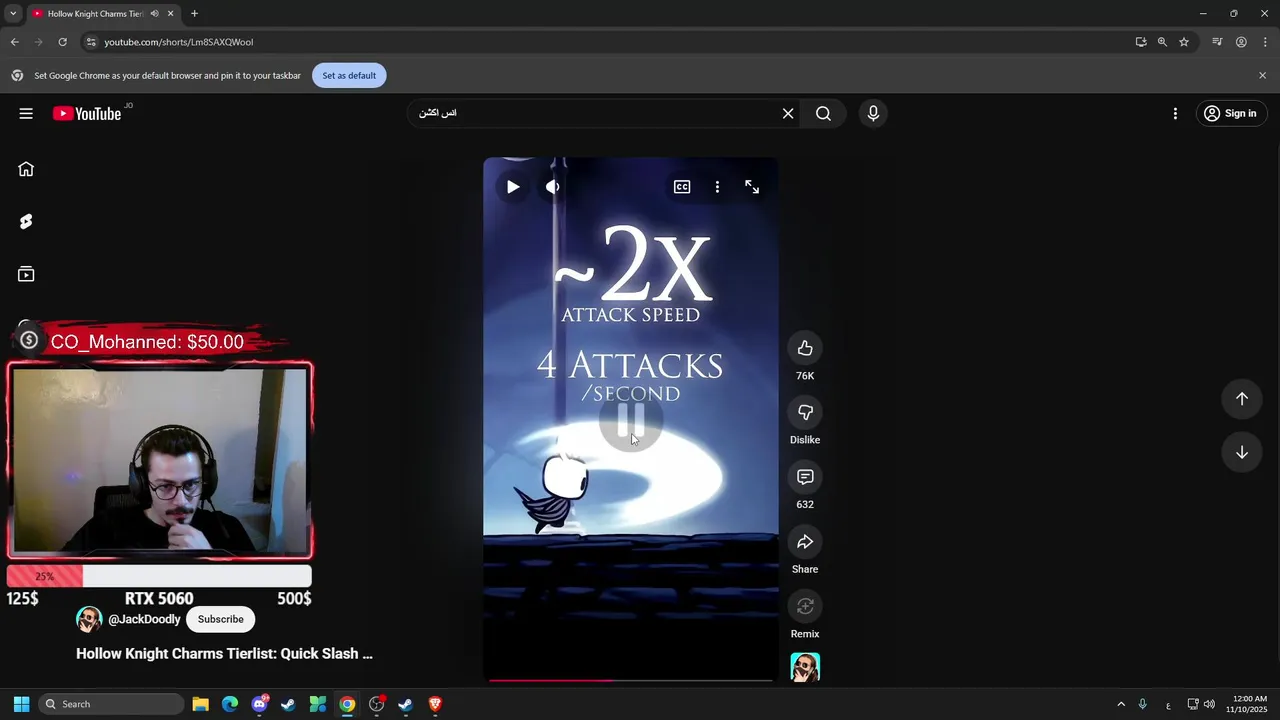Click the YouTube logo
1280x720 pixels.
[x=87, y=113]
